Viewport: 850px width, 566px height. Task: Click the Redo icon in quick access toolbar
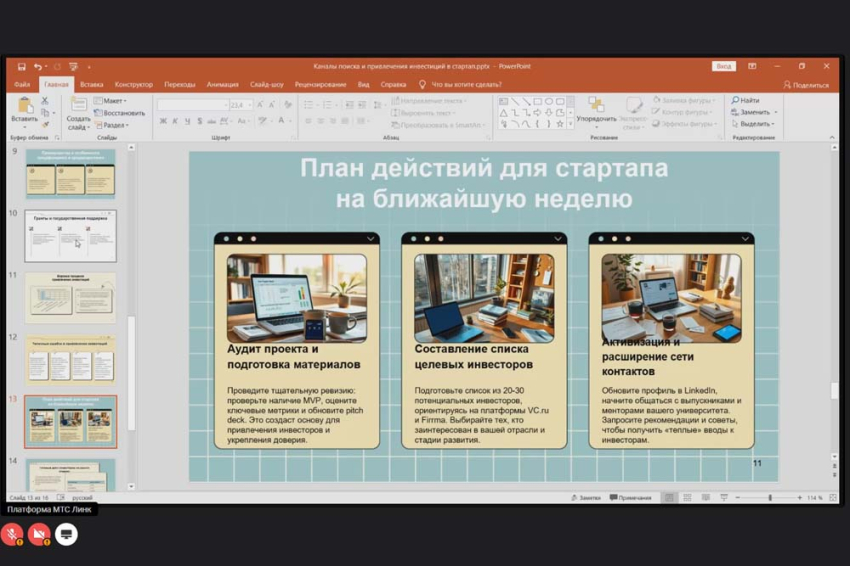coord(57,67)
